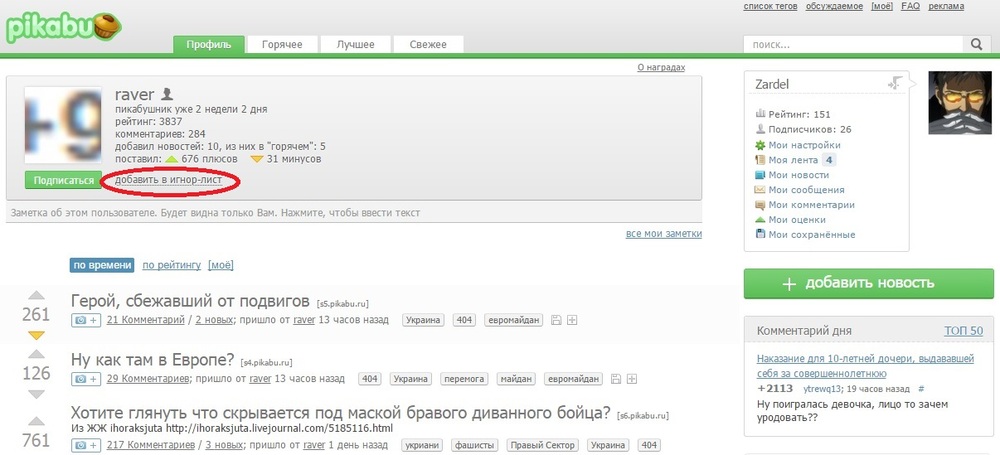Toggle the "[моё]" filter beside sorting
Viewport: 1000px width, 455px height.
point(220,265)
